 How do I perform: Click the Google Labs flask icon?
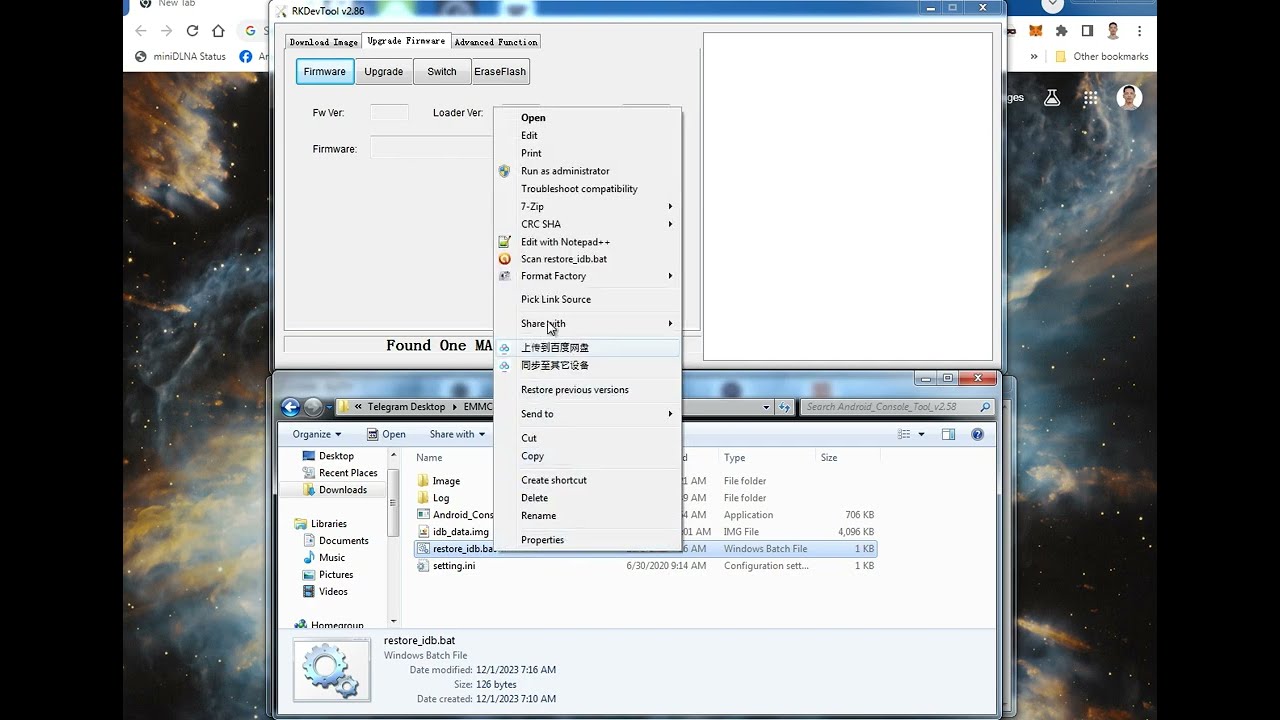coord(1051,98)
